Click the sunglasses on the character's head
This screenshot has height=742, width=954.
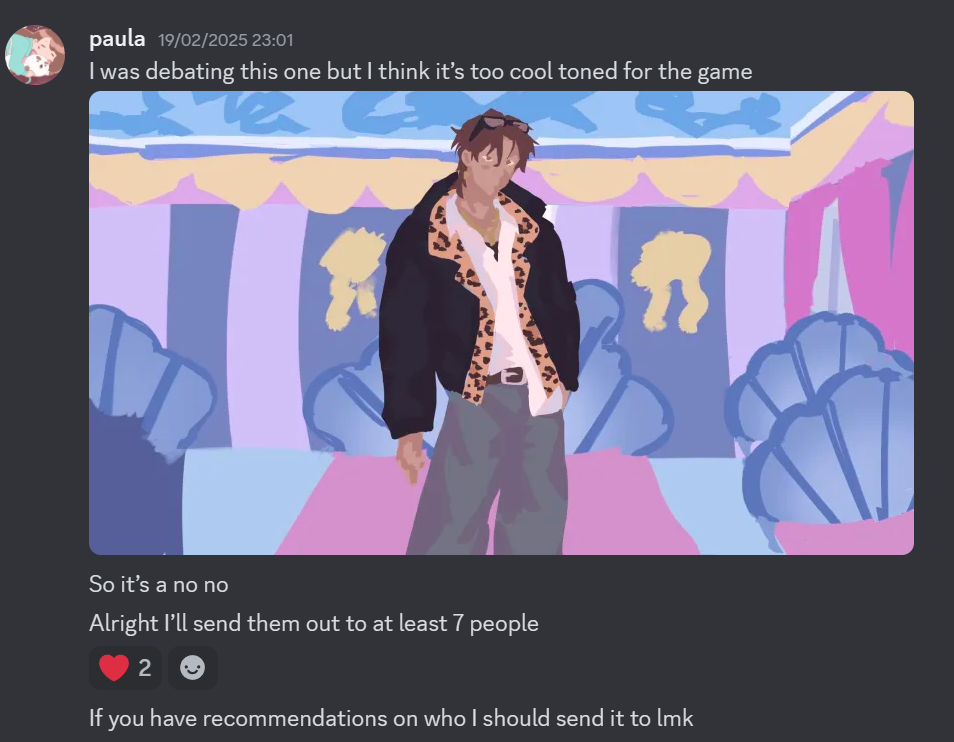click(499, 124)
